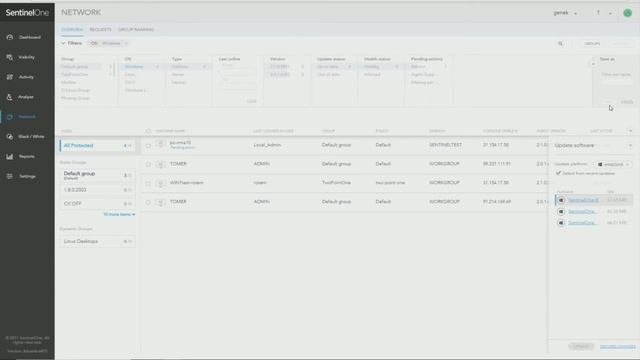
Task: Open the third SentinelOne package link
Action: click(582, 223)
